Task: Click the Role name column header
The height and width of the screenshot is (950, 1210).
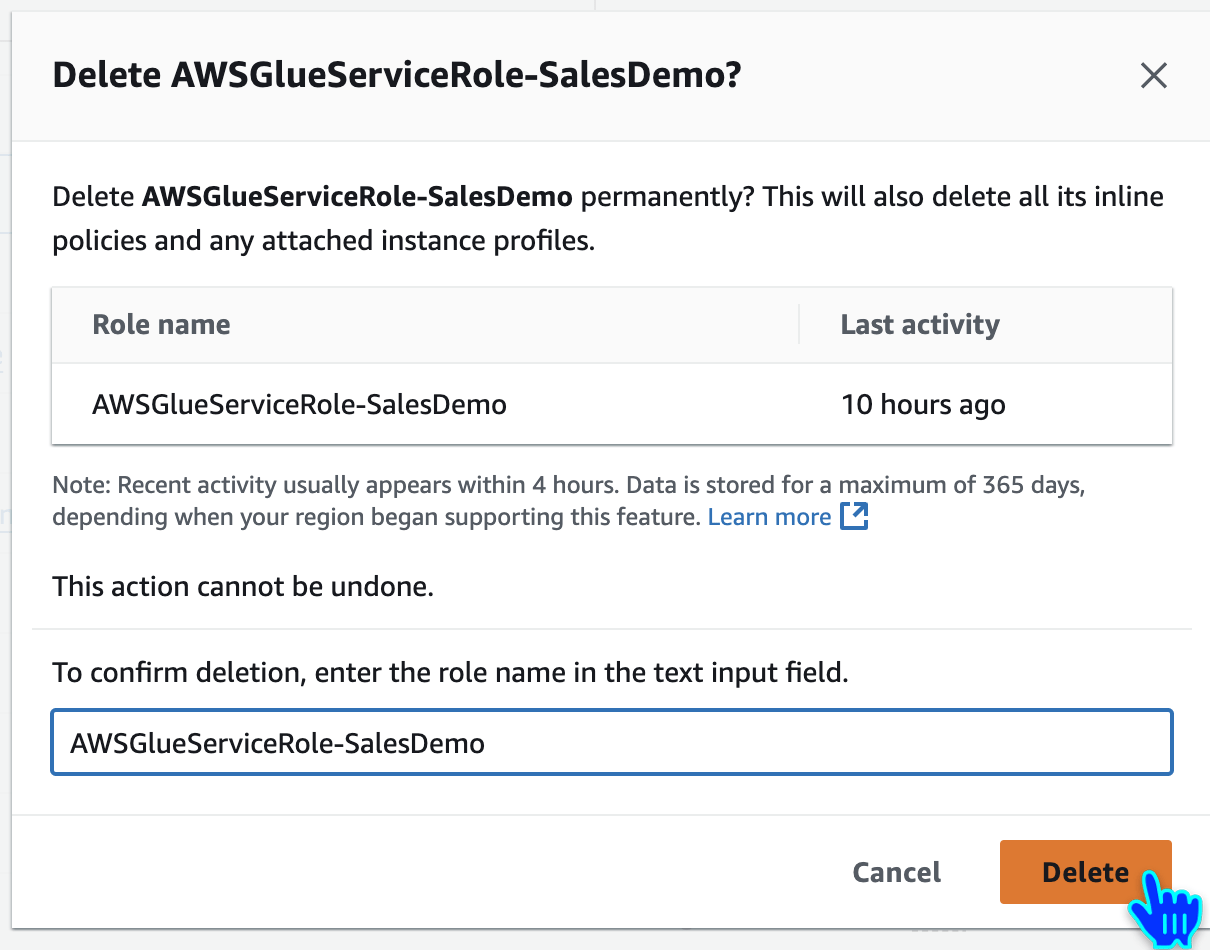Action: pos(161,325)
